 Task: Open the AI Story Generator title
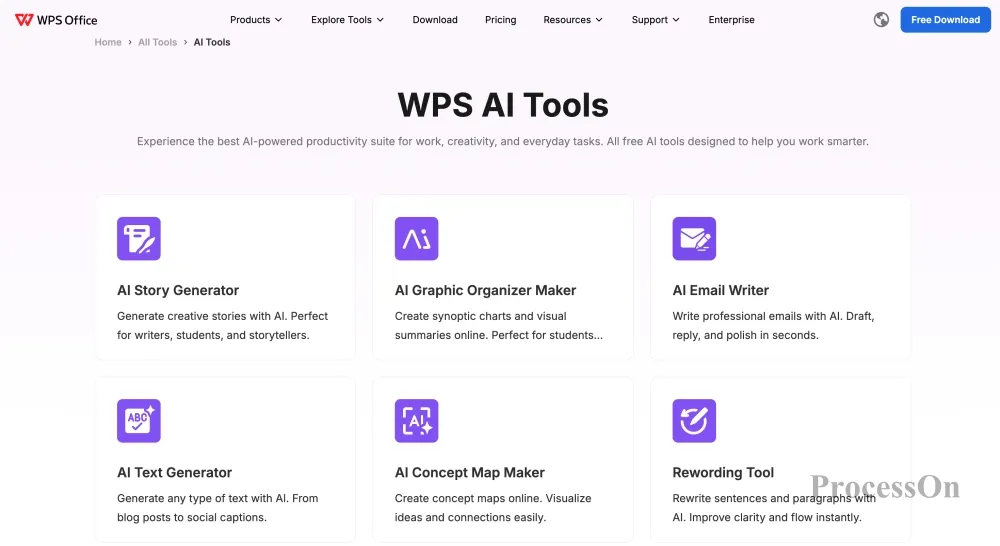(178, 290)
